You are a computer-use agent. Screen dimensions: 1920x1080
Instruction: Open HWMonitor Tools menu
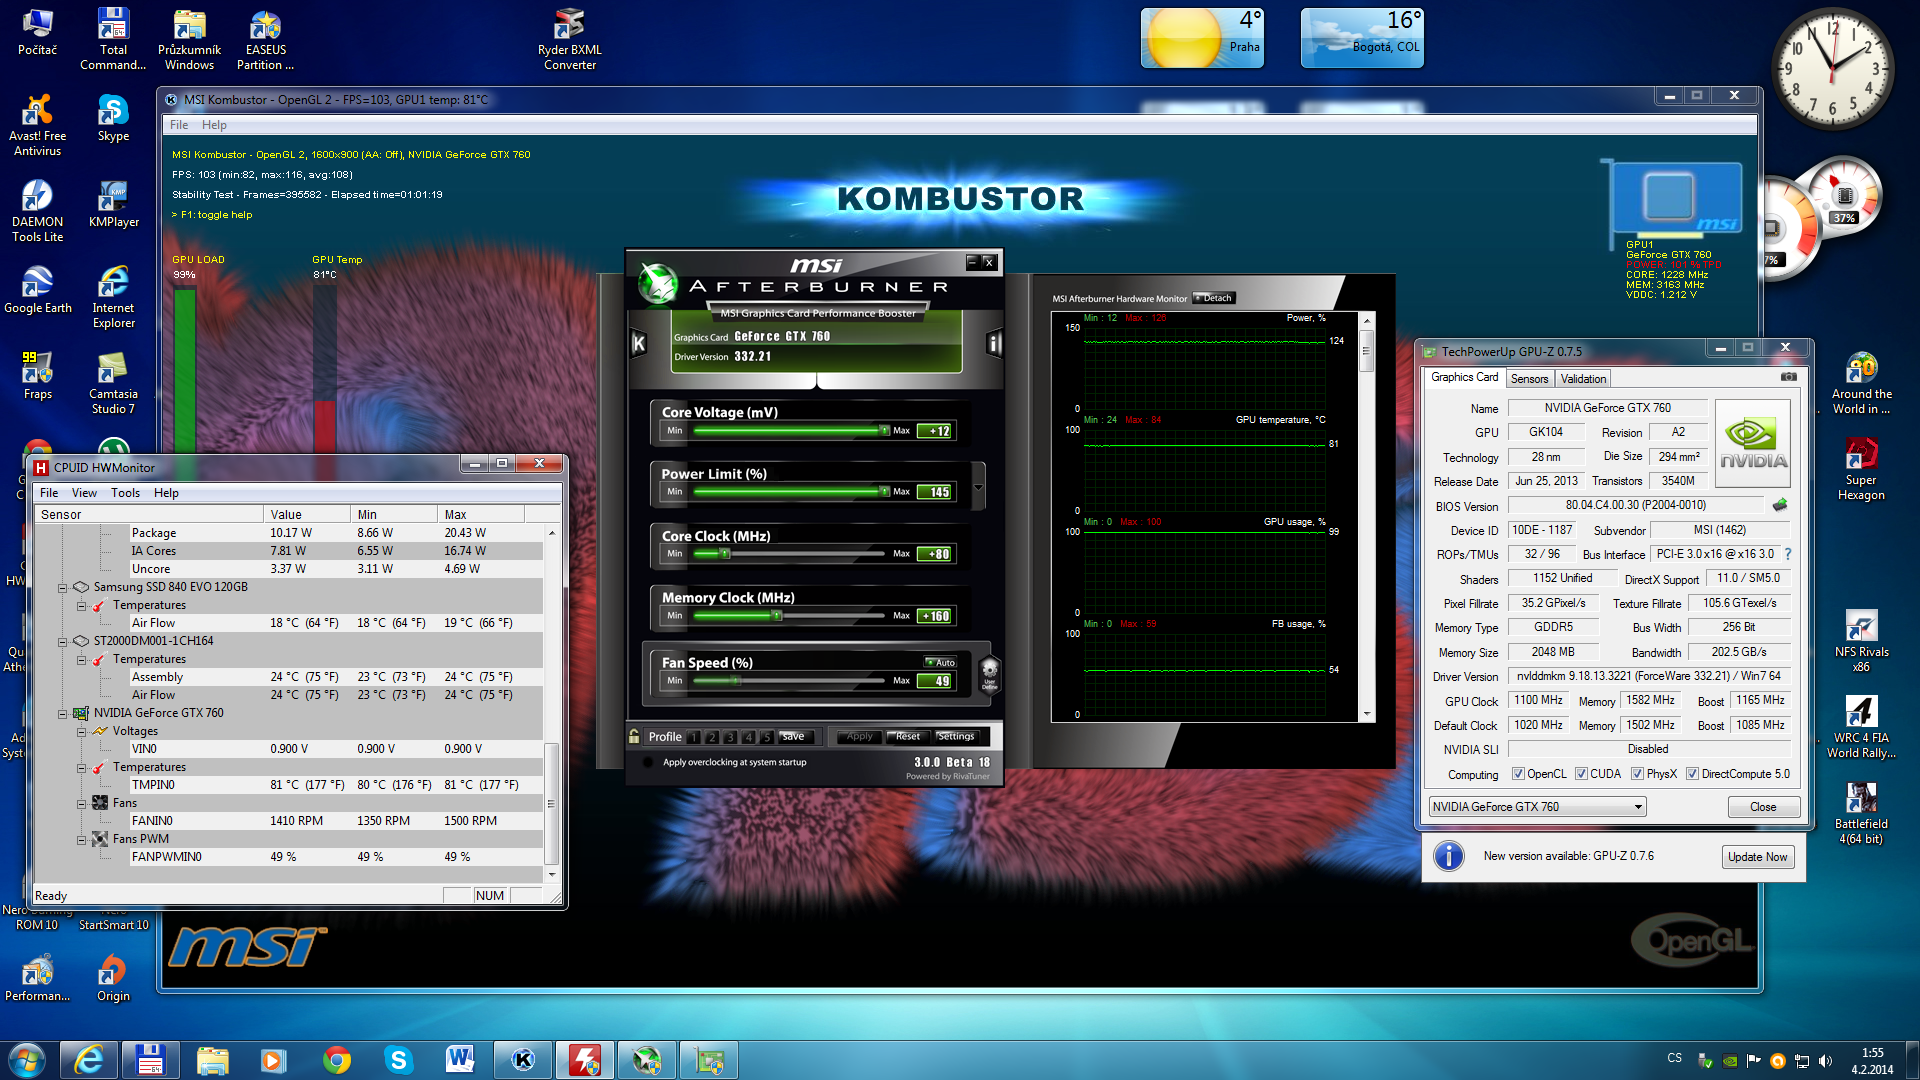click(x=125, y=493)
